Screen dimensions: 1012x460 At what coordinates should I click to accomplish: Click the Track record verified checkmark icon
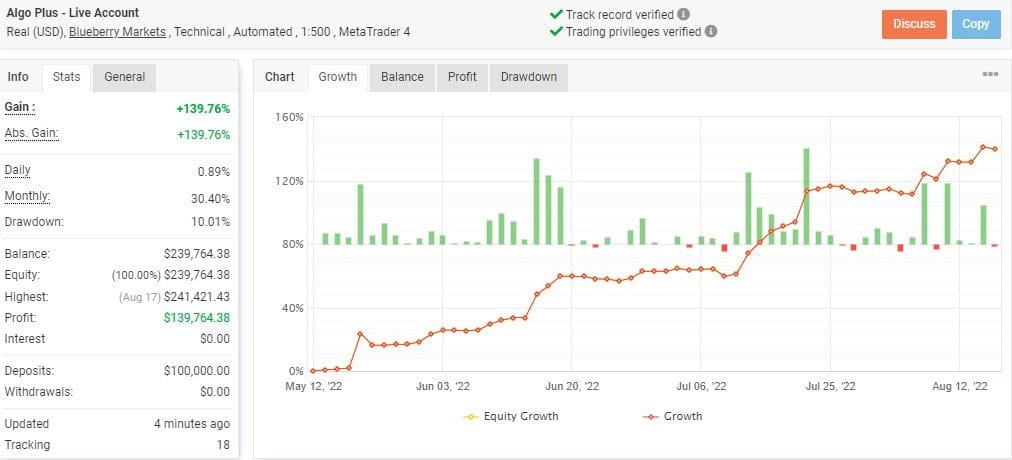pos(555,14)
